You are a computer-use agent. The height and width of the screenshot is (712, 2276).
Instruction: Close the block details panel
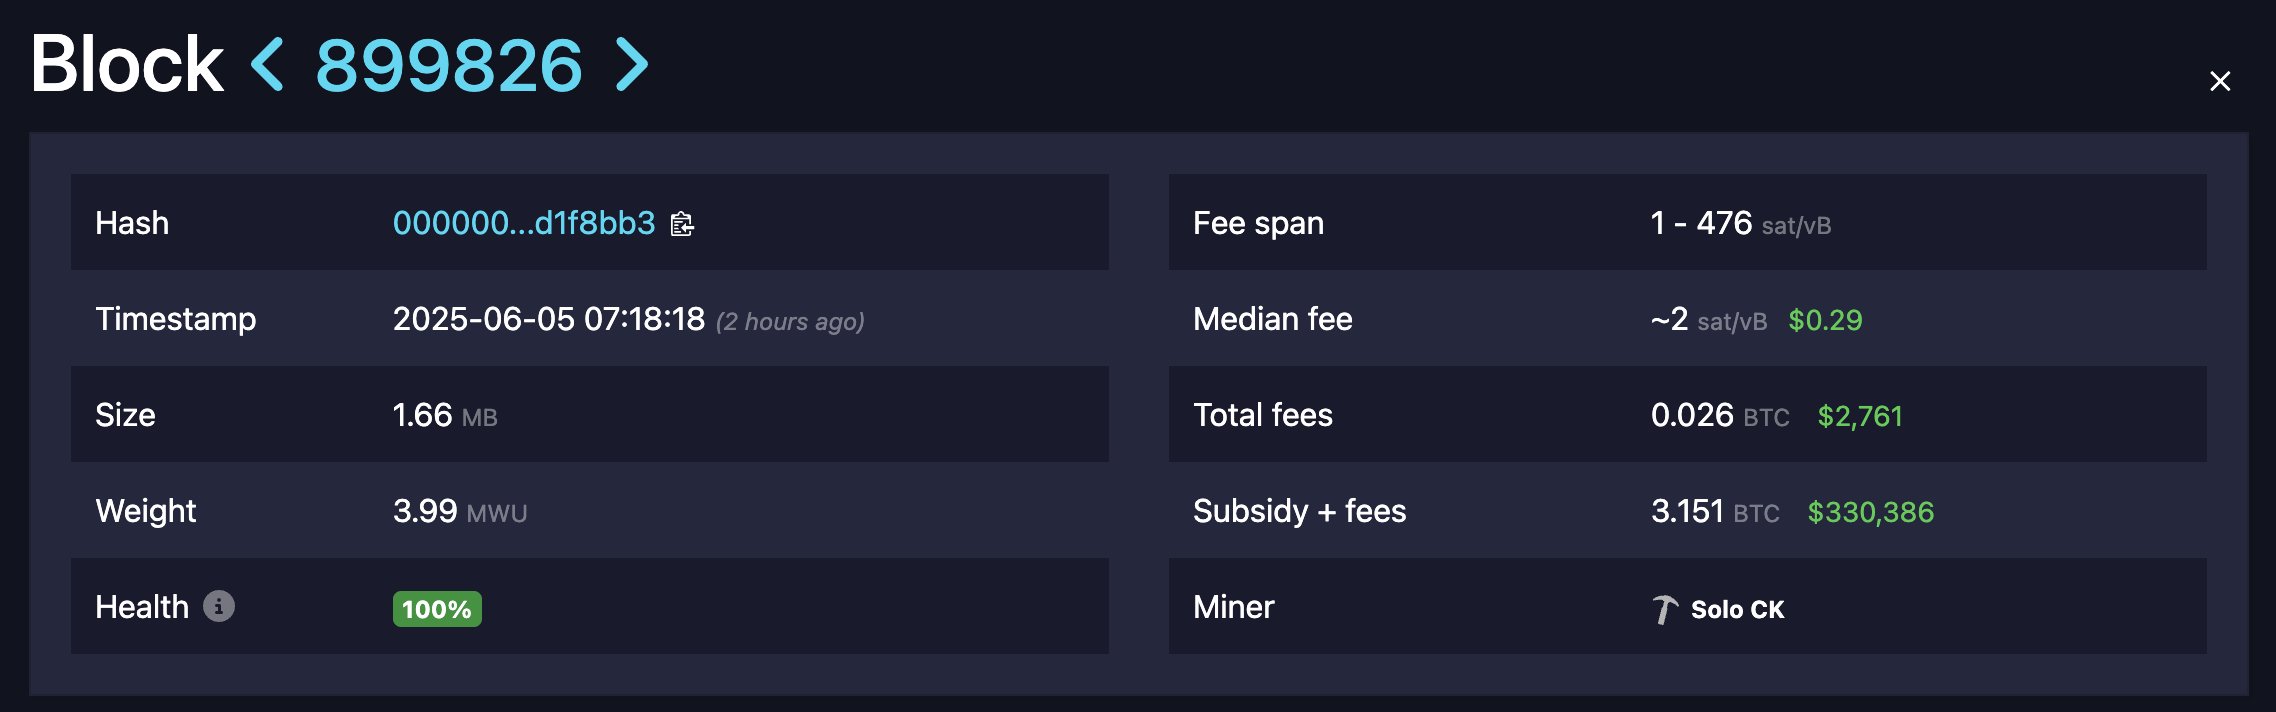(x=2220, y=81)
